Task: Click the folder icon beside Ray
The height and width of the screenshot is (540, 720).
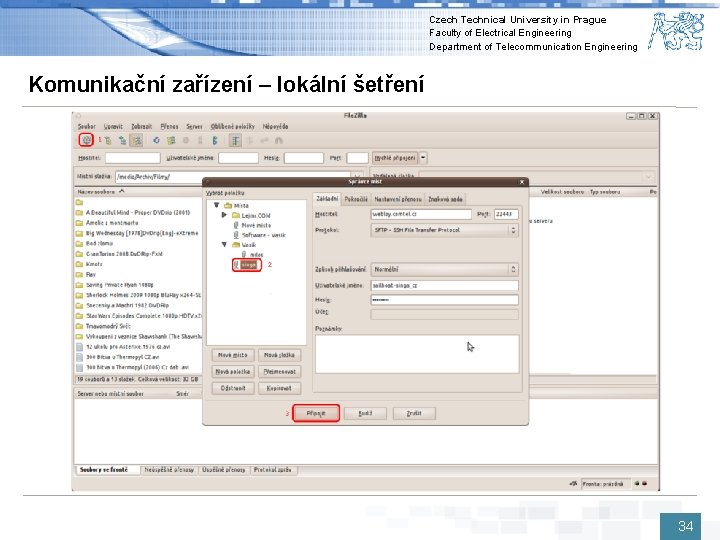Action: [79, 275]
